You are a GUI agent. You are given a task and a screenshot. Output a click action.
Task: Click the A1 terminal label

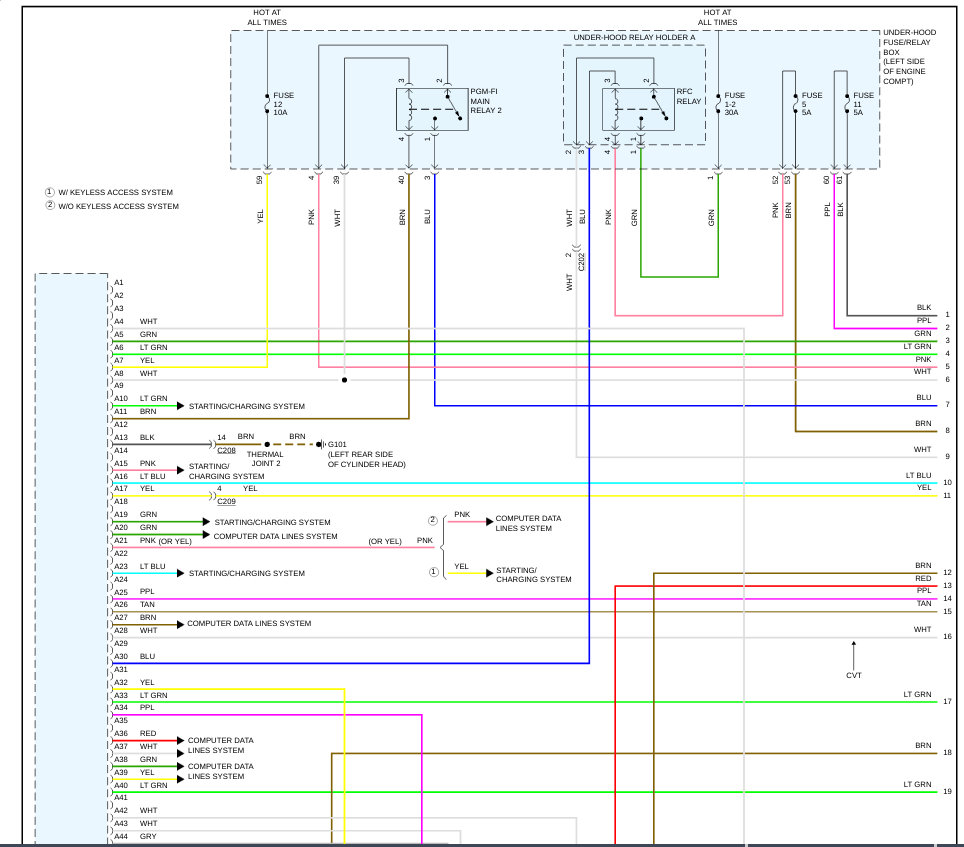[x=119, y=283]
